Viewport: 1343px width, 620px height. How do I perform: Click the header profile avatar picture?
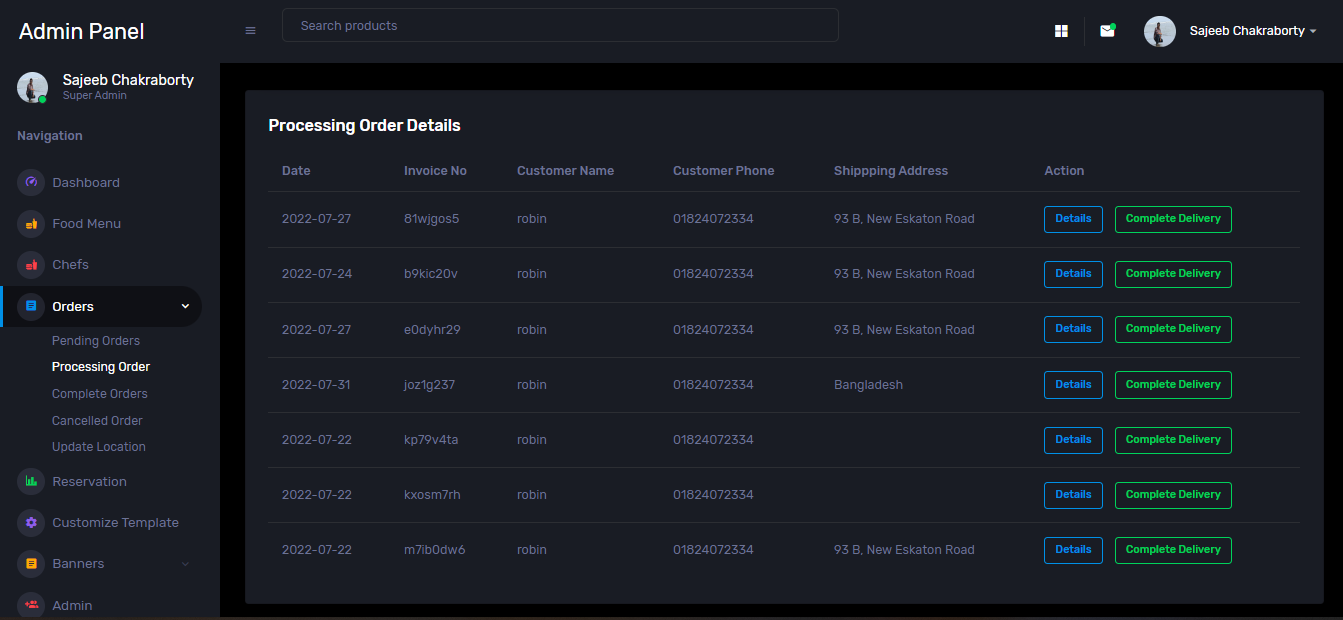[x=1160, y=31]
